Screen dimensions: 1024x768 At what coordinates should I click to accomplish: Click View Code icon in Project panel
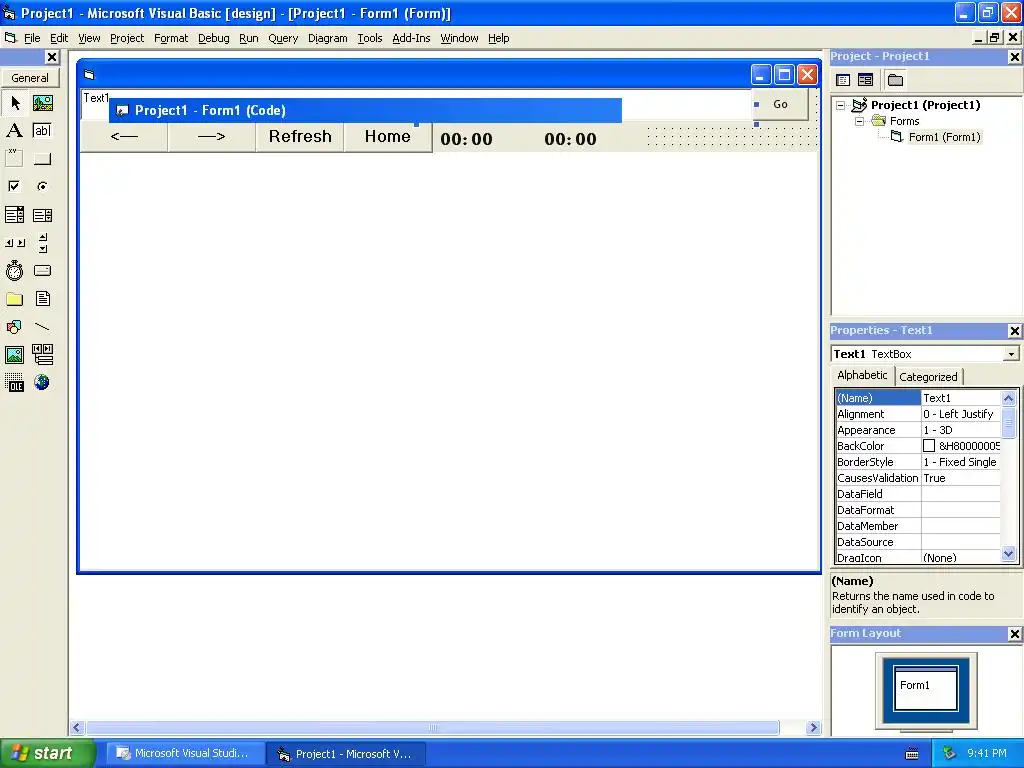point(843,80)
